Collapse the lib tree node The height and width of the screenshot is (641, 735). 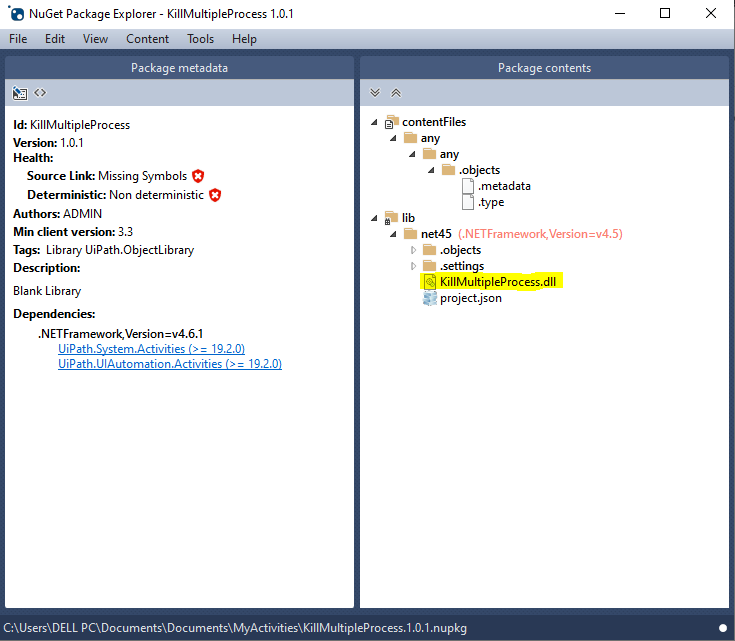tap(374, 218)
